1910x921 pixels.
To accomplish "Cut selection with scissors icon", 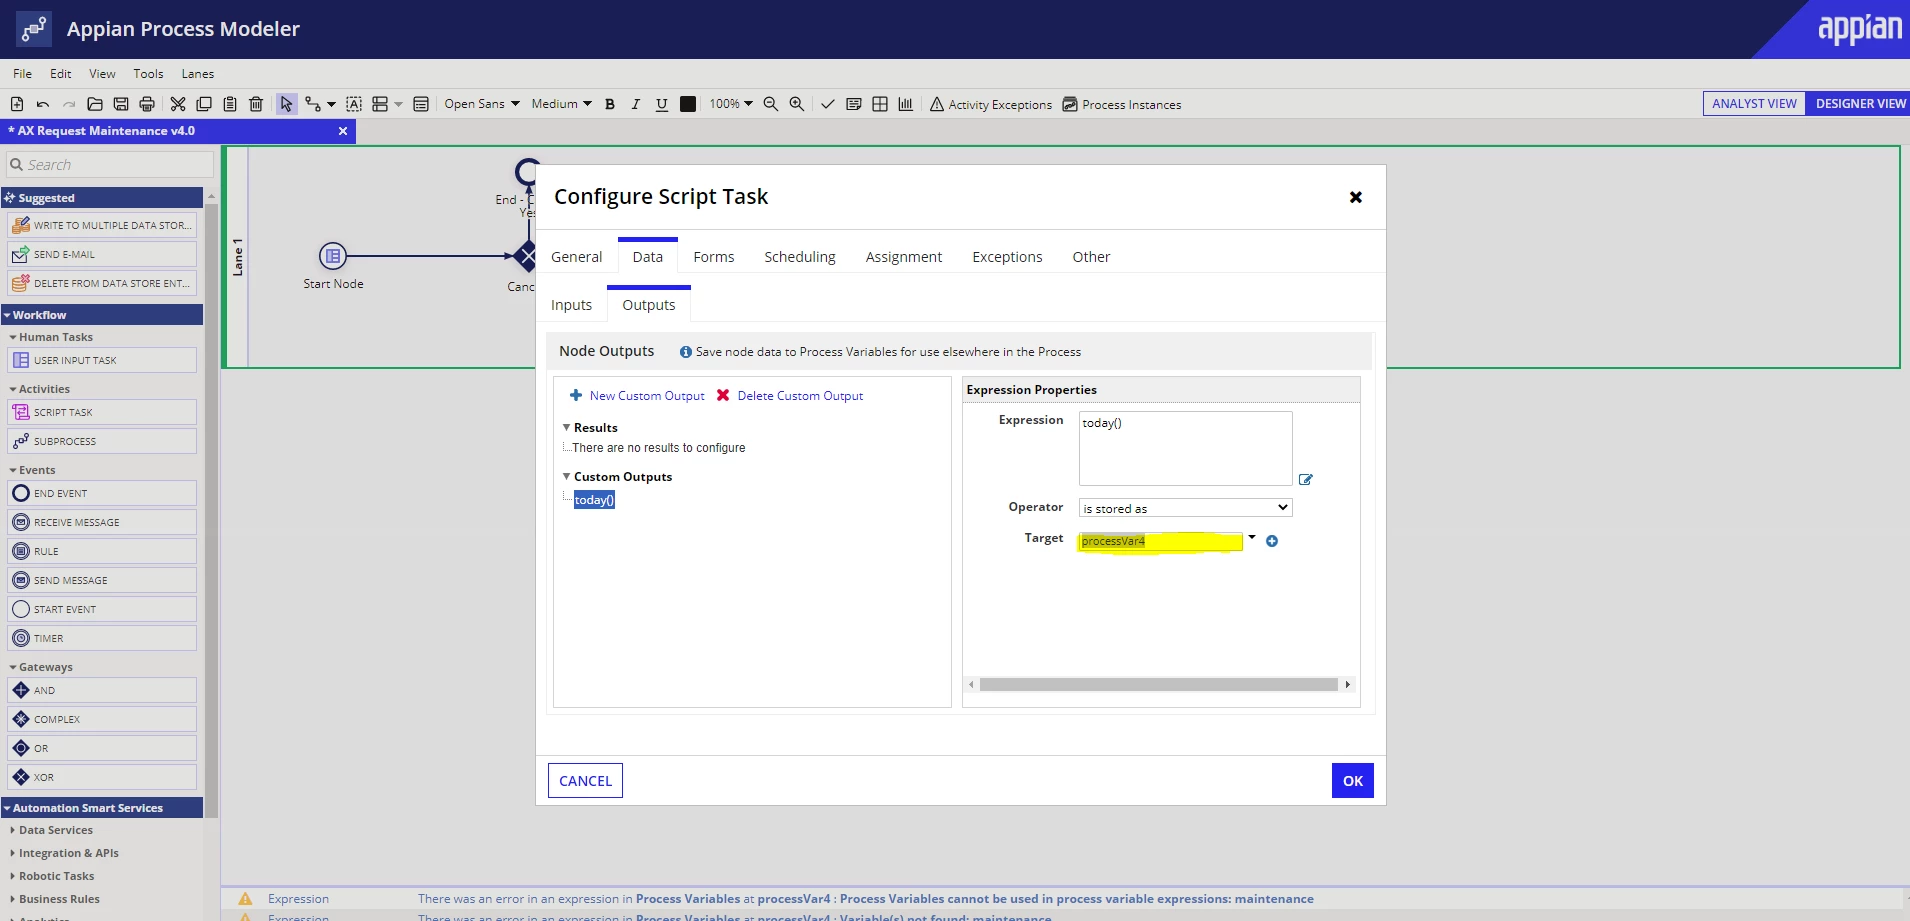I will coord(178,104).
